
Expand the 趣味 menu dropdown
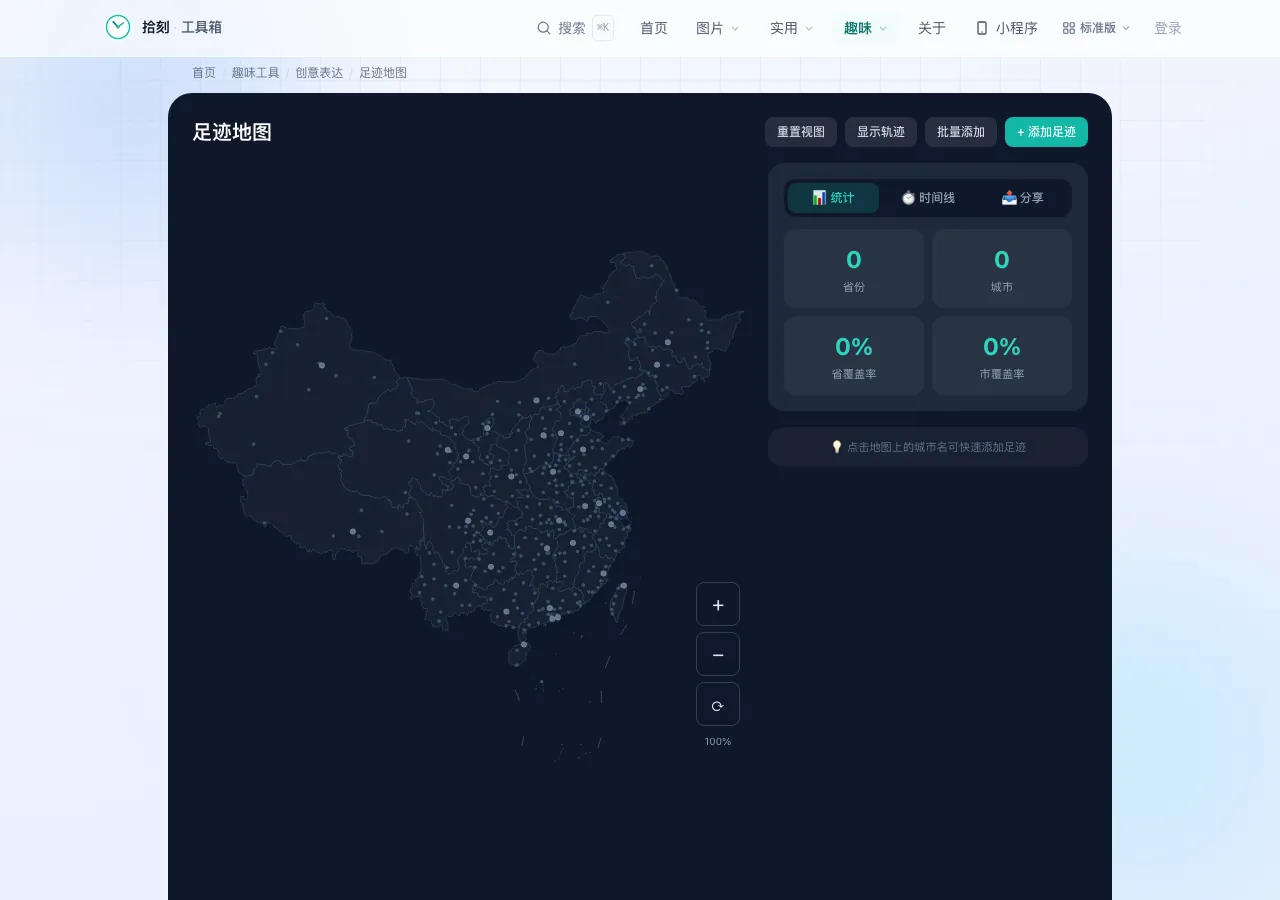coord(866,28)
